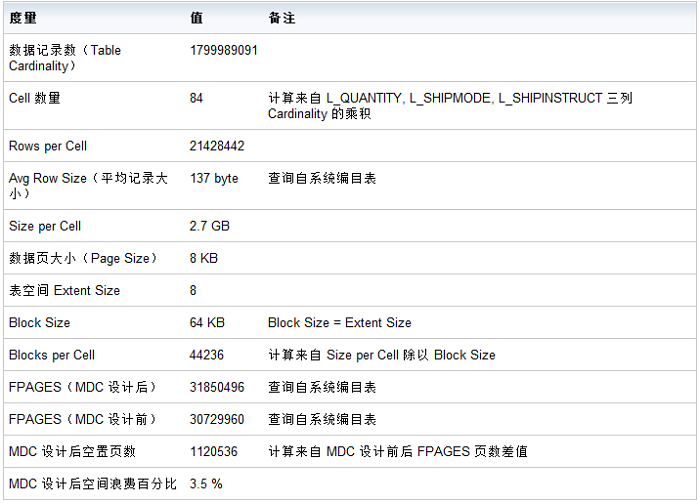The image size is (700, 504).
Task: Select the MDC 设计后空间浪费百分比 label
Action: pyautogui.click(x=93, y=484)
